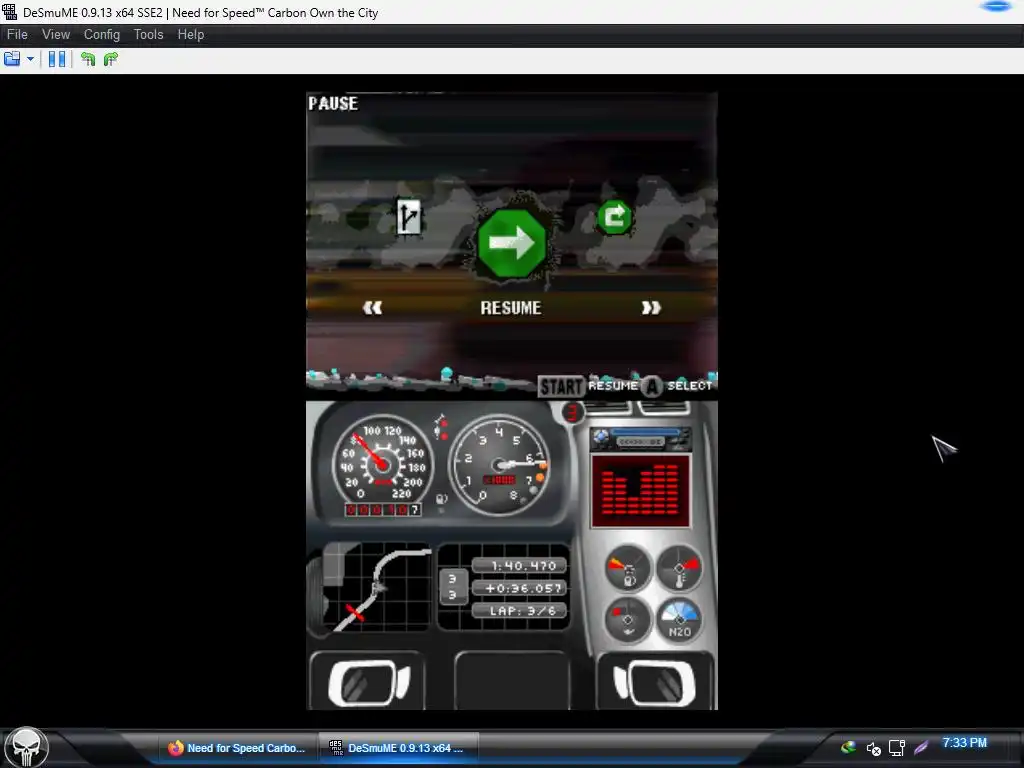Click the 7:33 PM clock

pos(964,743)
